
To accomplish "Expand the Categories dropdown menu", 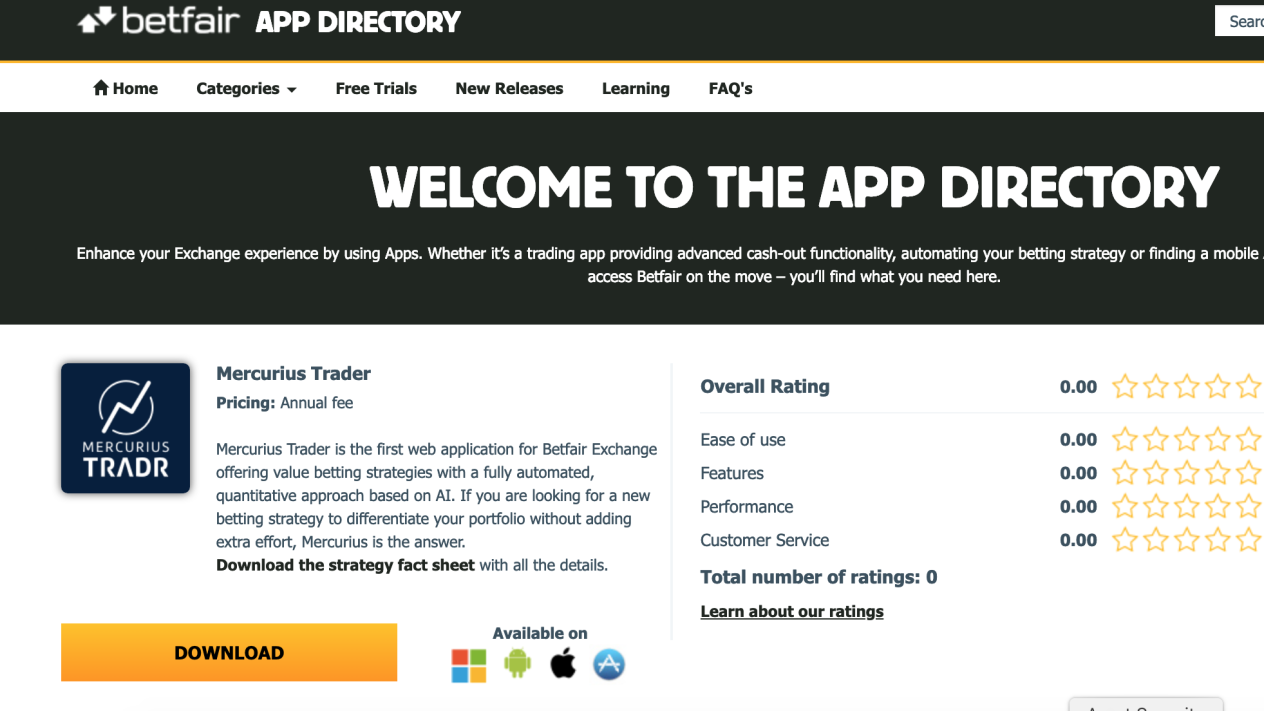I will [246, 88].
